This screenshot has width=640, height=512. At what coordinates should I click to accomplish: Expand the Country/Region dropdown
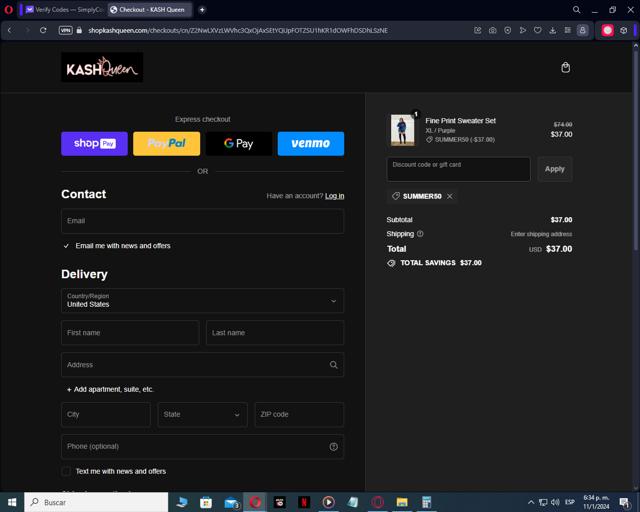pyautogui.click(x=202, y=301)
